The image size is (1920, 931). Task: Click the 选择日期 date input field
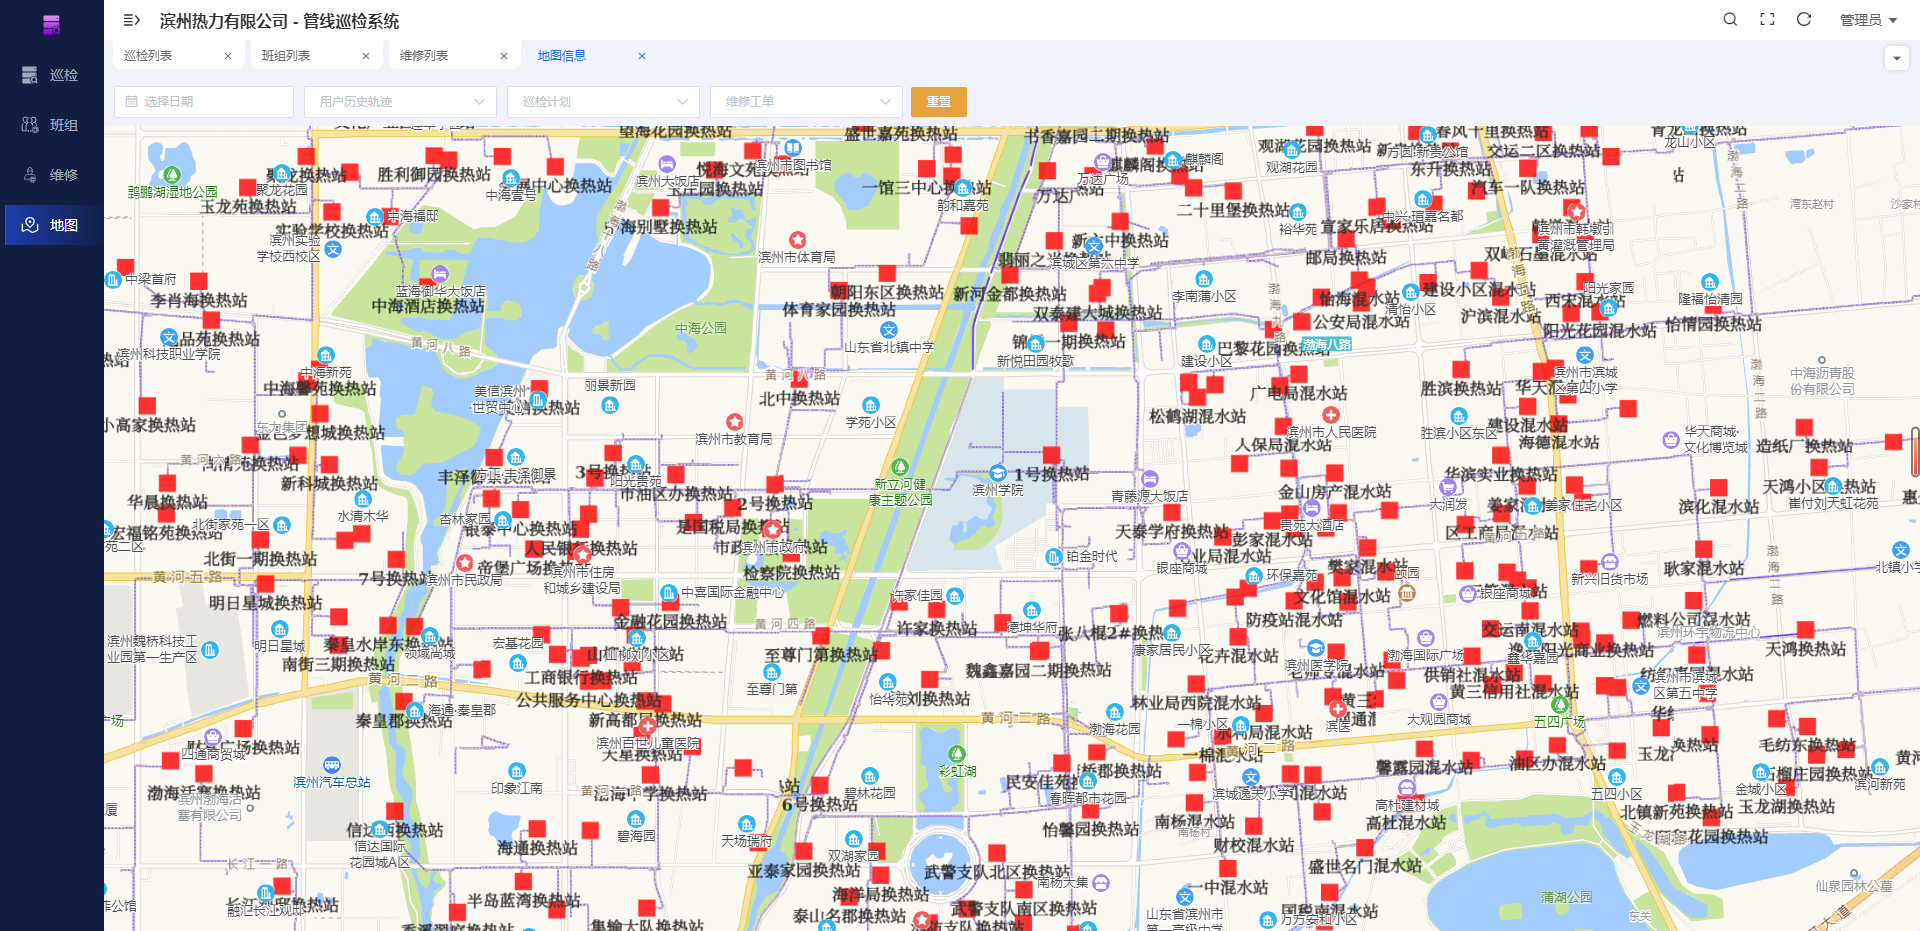point(204,102)
